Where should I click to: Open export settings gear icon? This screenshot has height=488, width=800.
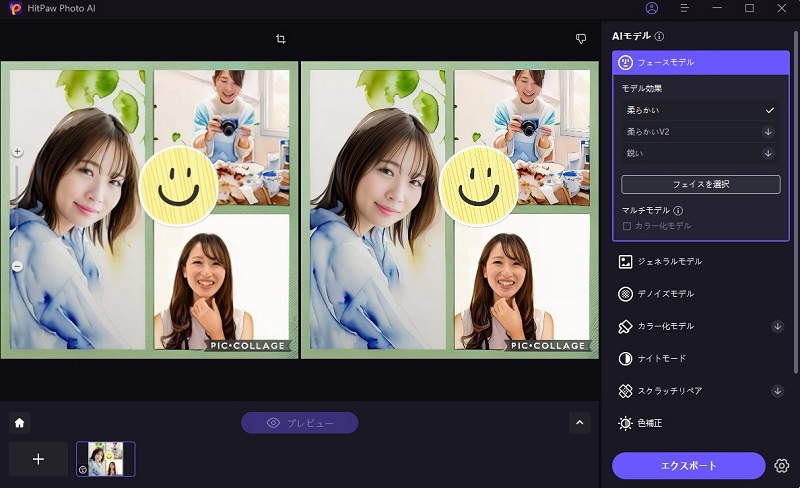782,466
